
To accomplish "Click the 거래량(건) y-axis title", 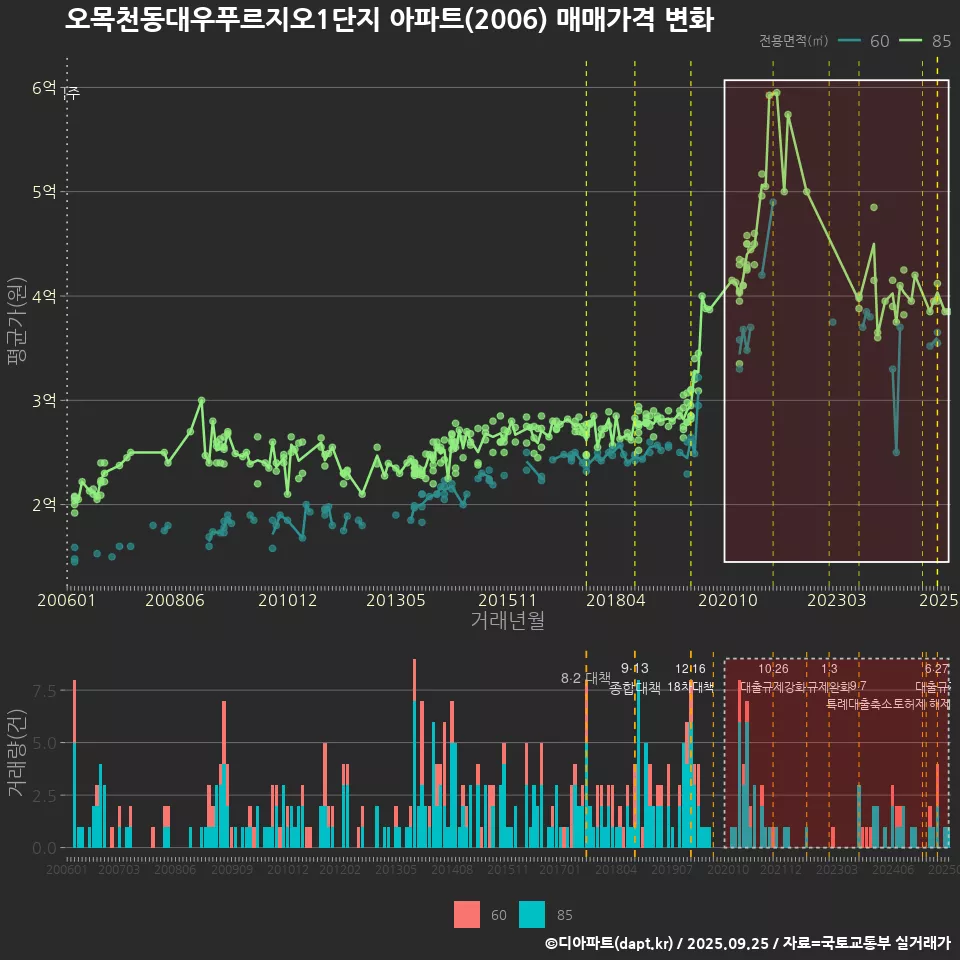I will coord(15,753).
